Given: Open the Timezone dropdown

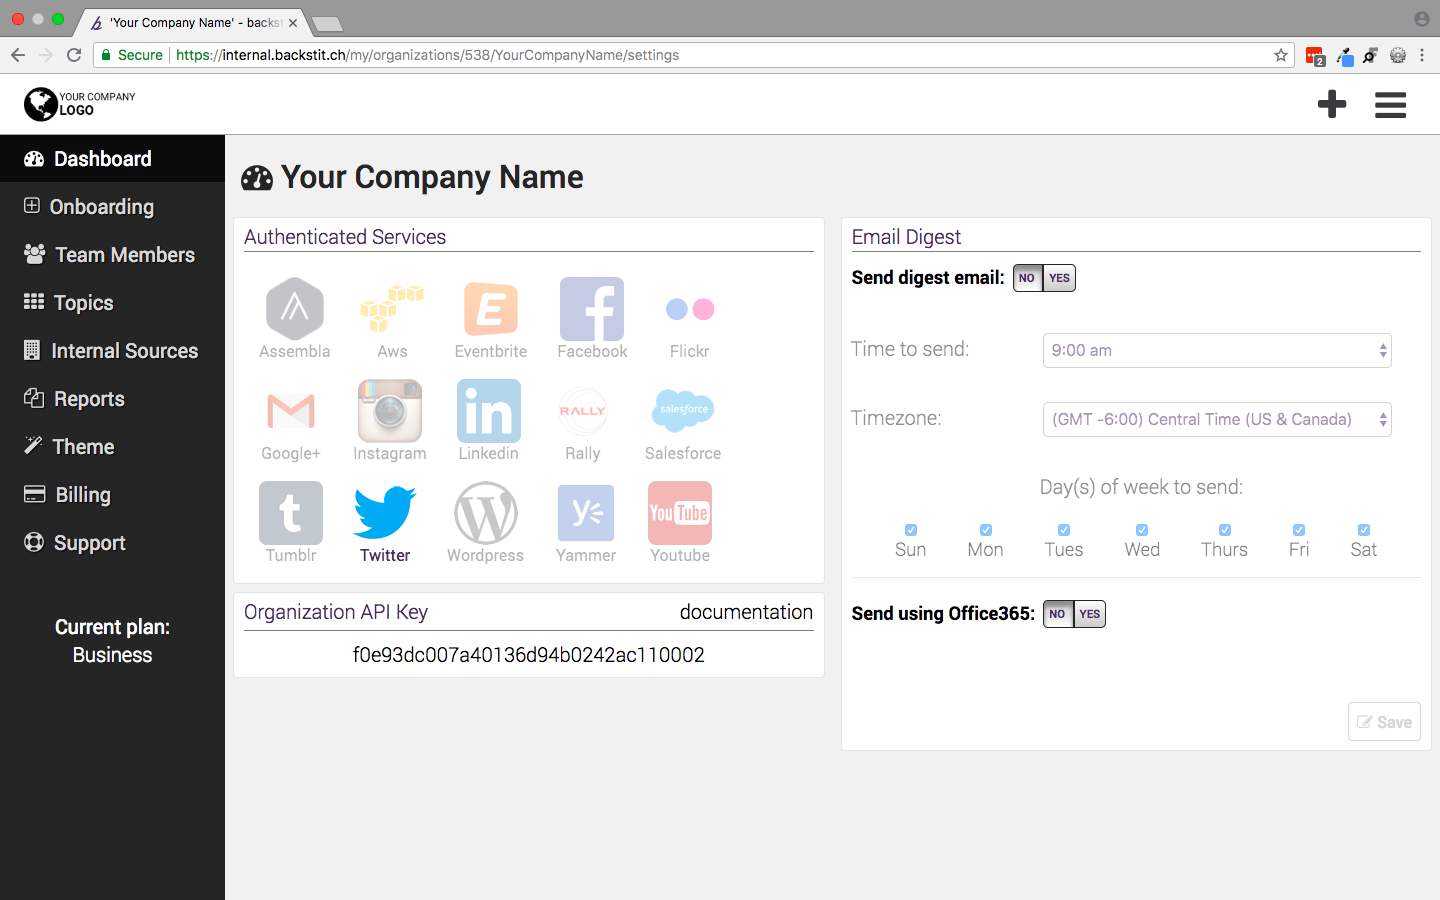Looking at the screenshot, I should 1217,419.
